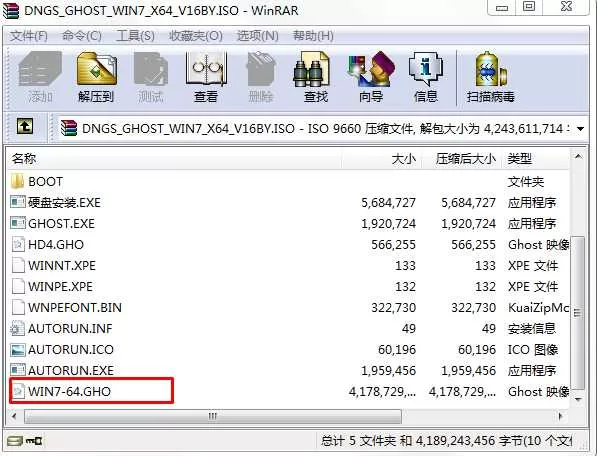Click the archive icon in the address bar
Screen dimensions: 597x456
[69, 128]
